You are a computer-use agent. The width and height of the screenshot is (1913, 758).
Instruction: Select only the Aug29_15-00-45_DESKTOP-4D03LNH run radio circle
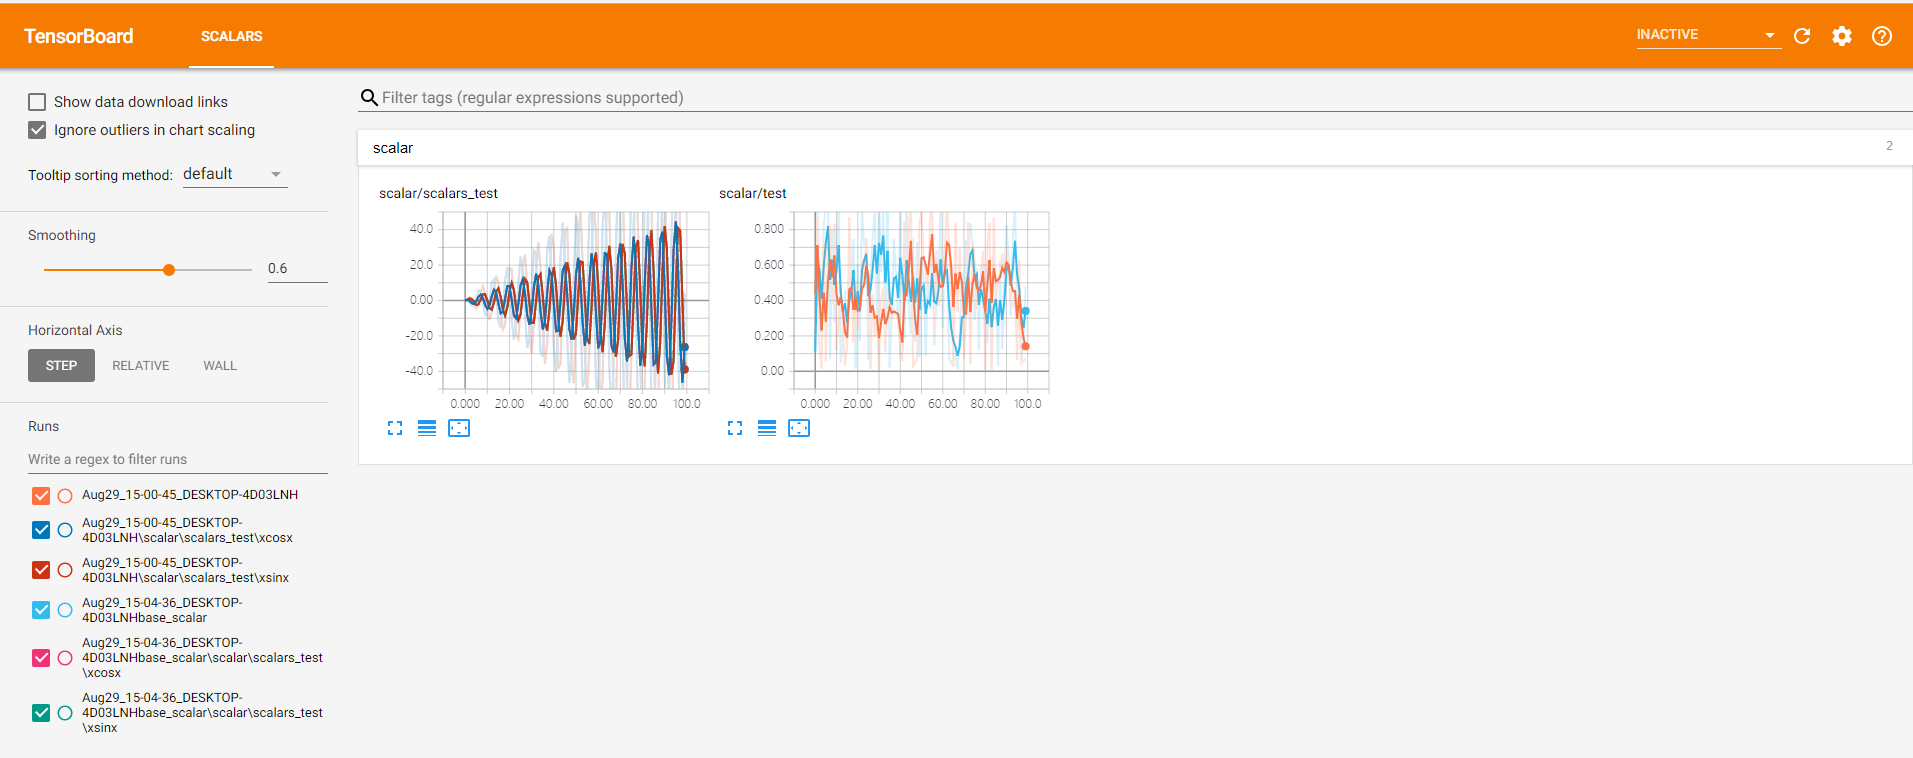coord(65,495)
